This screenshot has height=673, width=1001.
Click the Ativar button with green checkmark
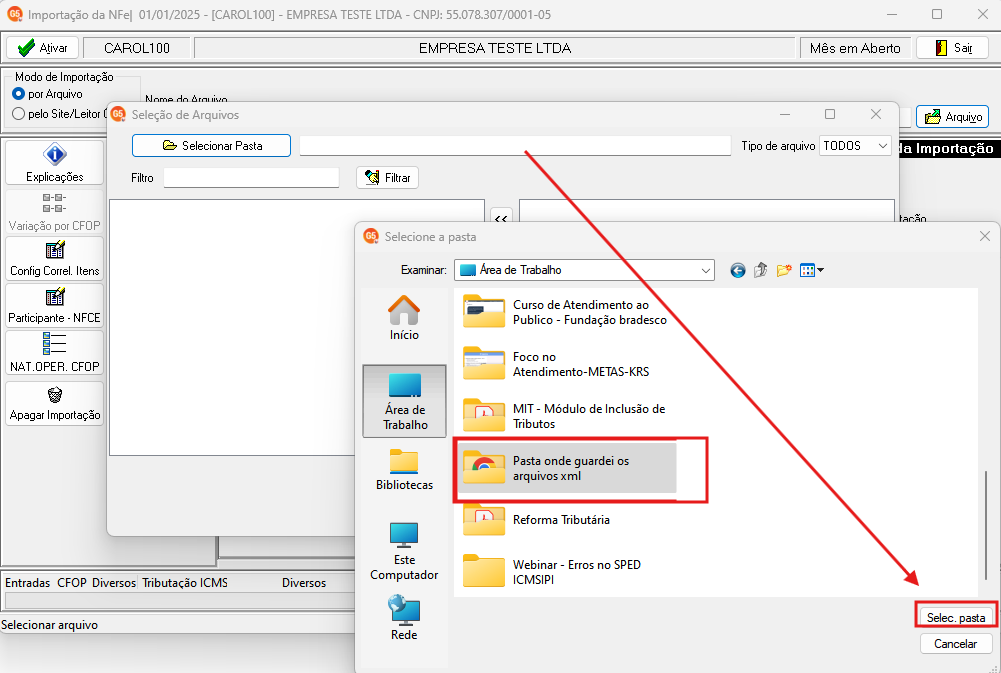click(x=42, y=48)
